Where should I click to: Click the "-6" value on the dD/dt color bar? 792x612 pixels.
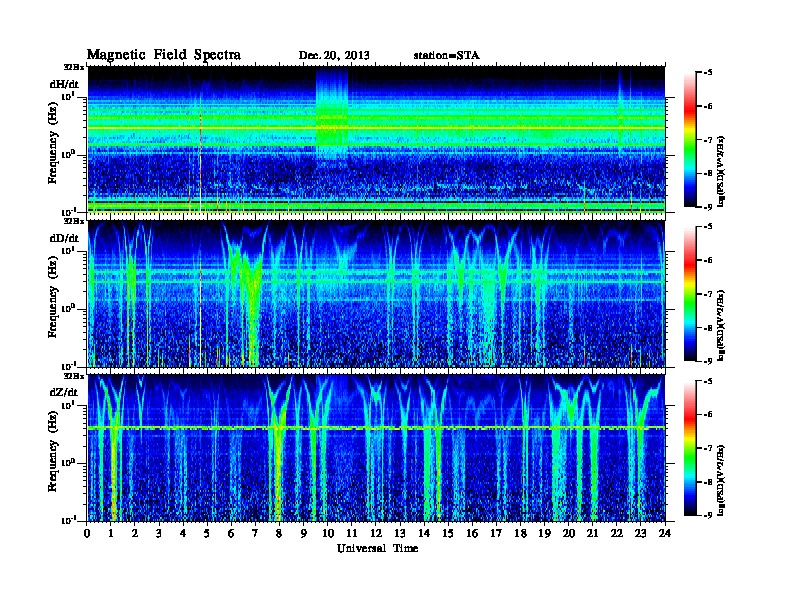[707, 260]
